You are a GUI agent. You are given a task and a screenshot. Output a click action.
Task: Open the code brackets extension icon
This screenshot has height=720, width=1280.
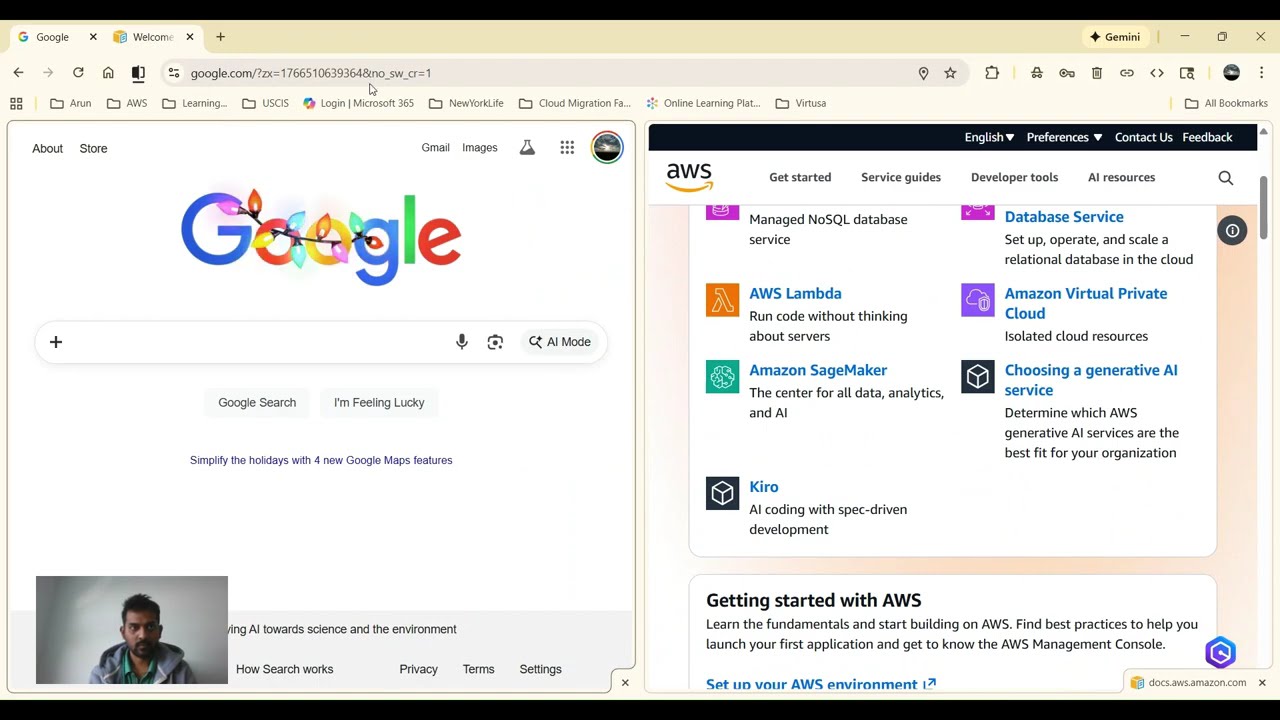tap(1157, 73)
